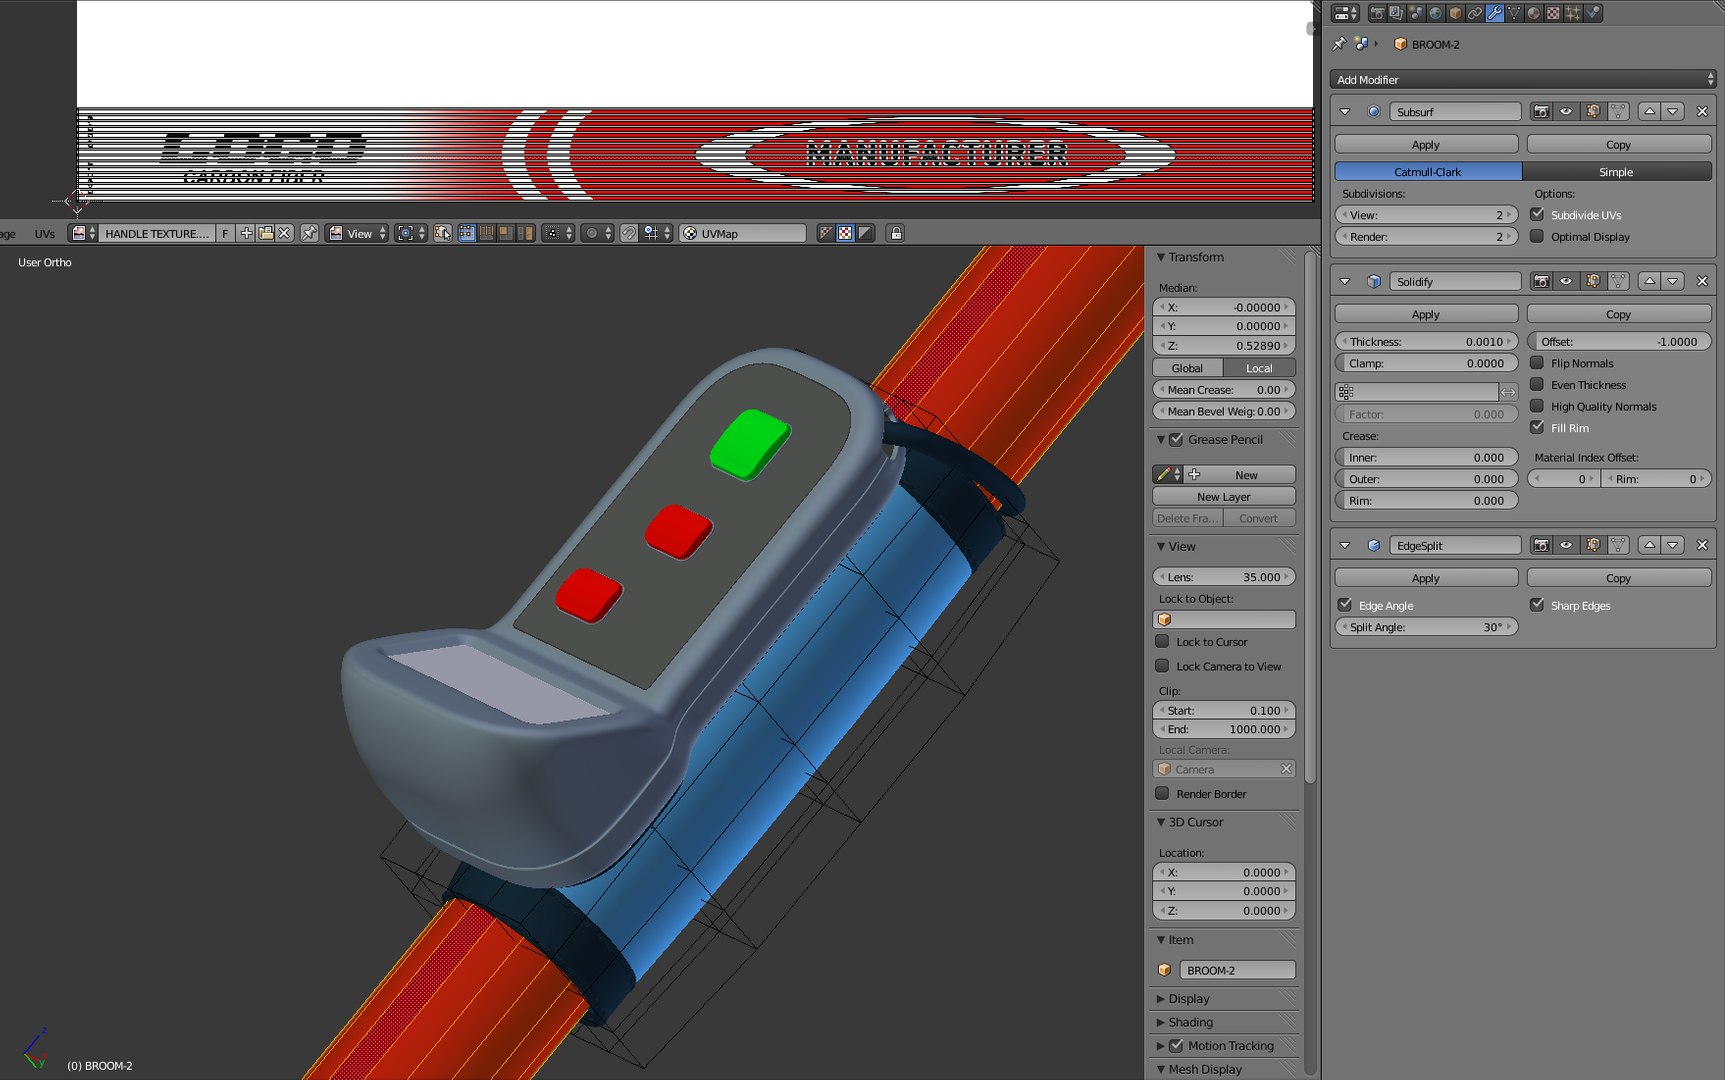Disable the Subdivide UVs checkbox

(x=1537, y=214)
